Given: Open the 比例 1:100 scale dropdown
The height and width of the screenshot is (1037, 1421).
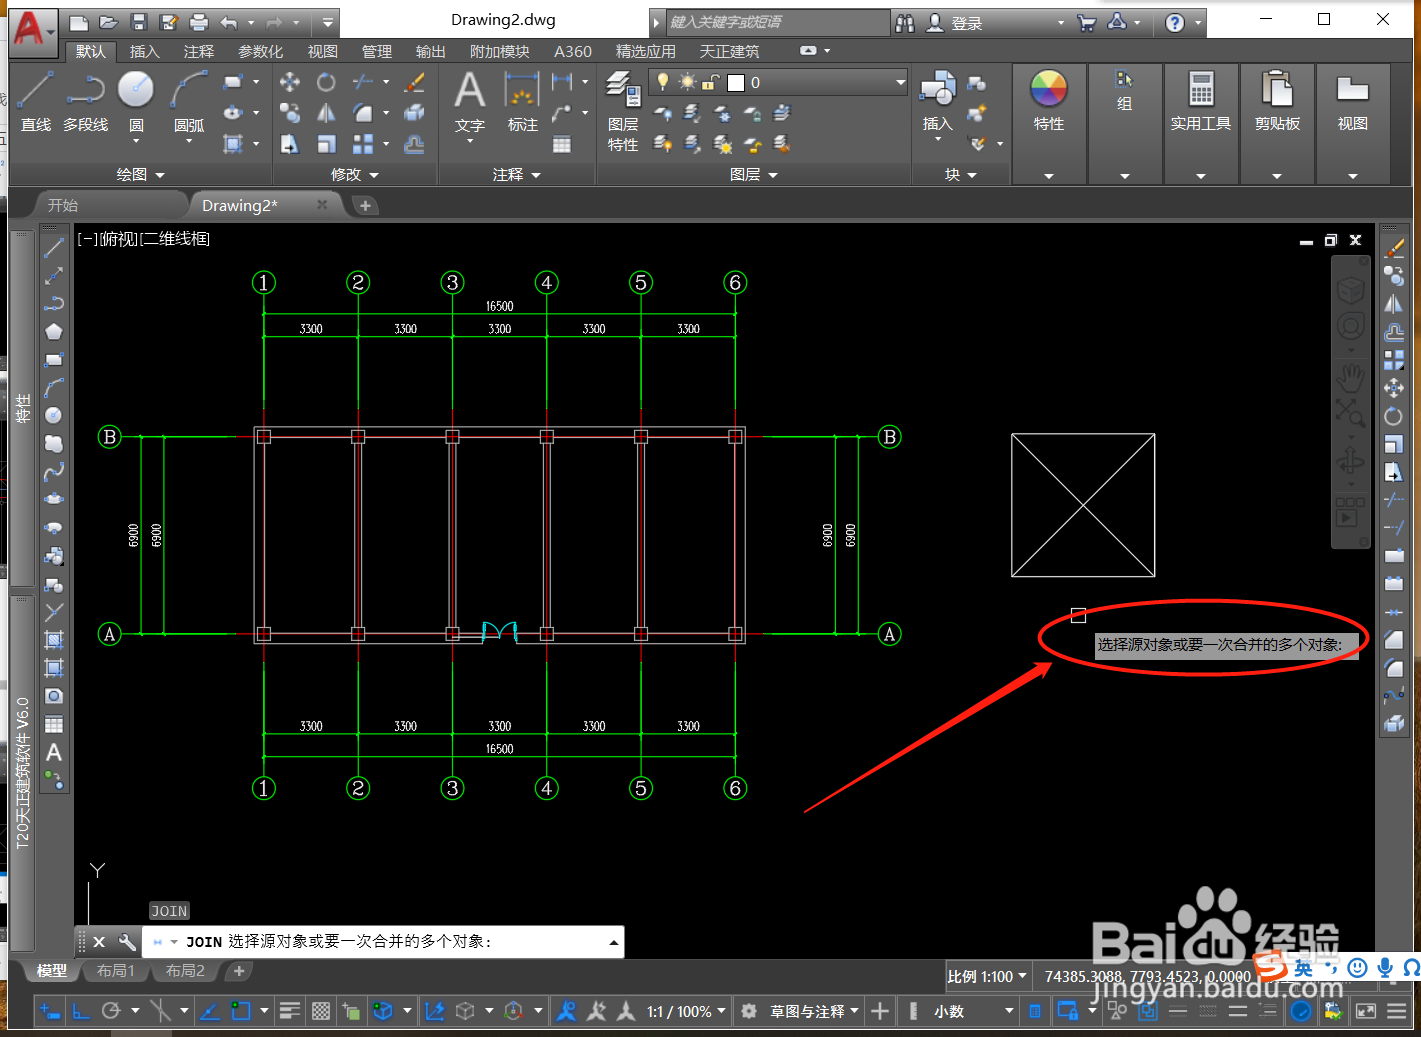Looking at the screenshot, I should click(987, 977).
